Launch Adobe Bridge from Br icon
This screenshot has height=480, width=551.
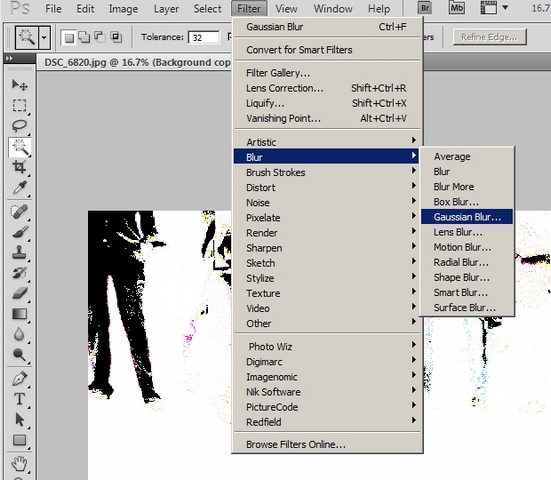point(425,8)
